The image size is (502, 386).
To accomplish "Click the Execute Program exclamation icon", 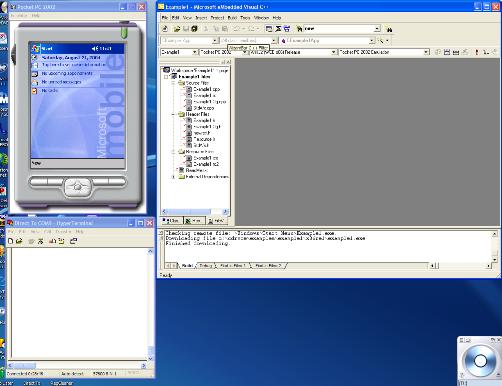I will 477,52.
